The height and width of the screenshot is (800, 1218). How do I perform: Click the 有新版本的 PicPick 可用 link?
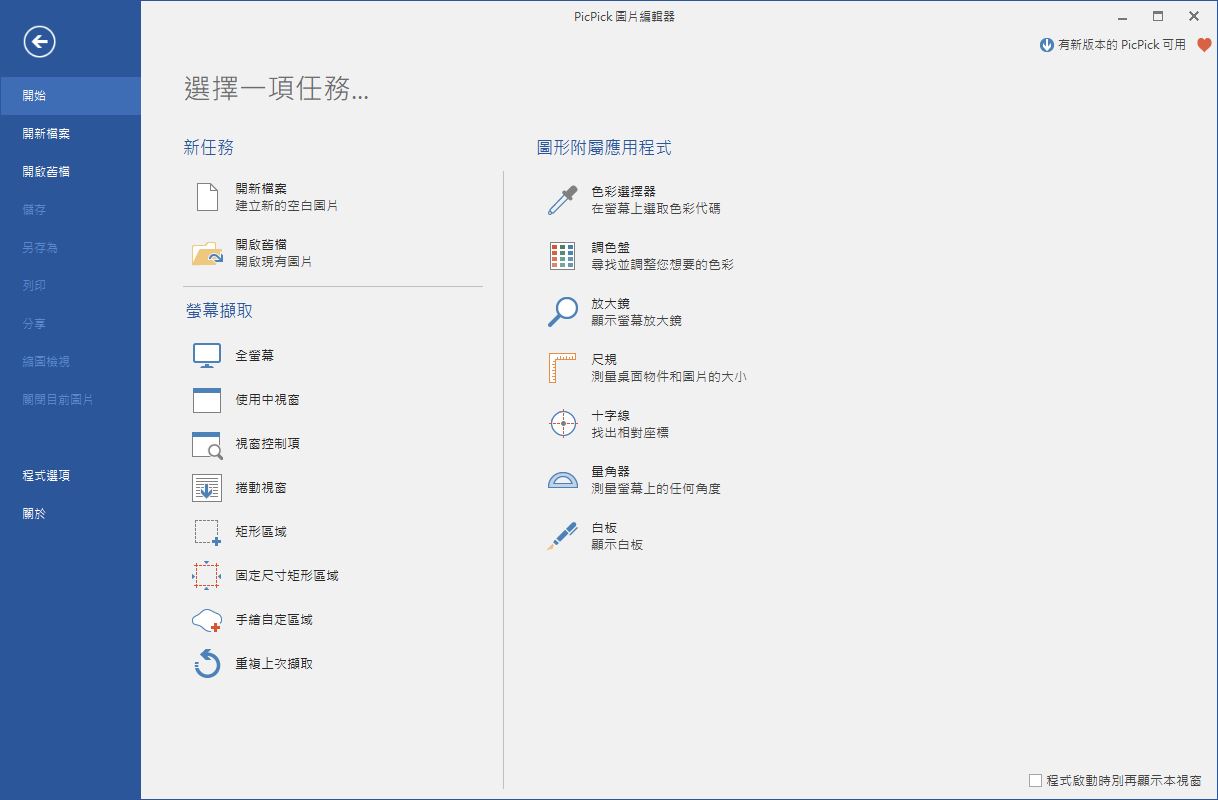[x=1122, y=45]
